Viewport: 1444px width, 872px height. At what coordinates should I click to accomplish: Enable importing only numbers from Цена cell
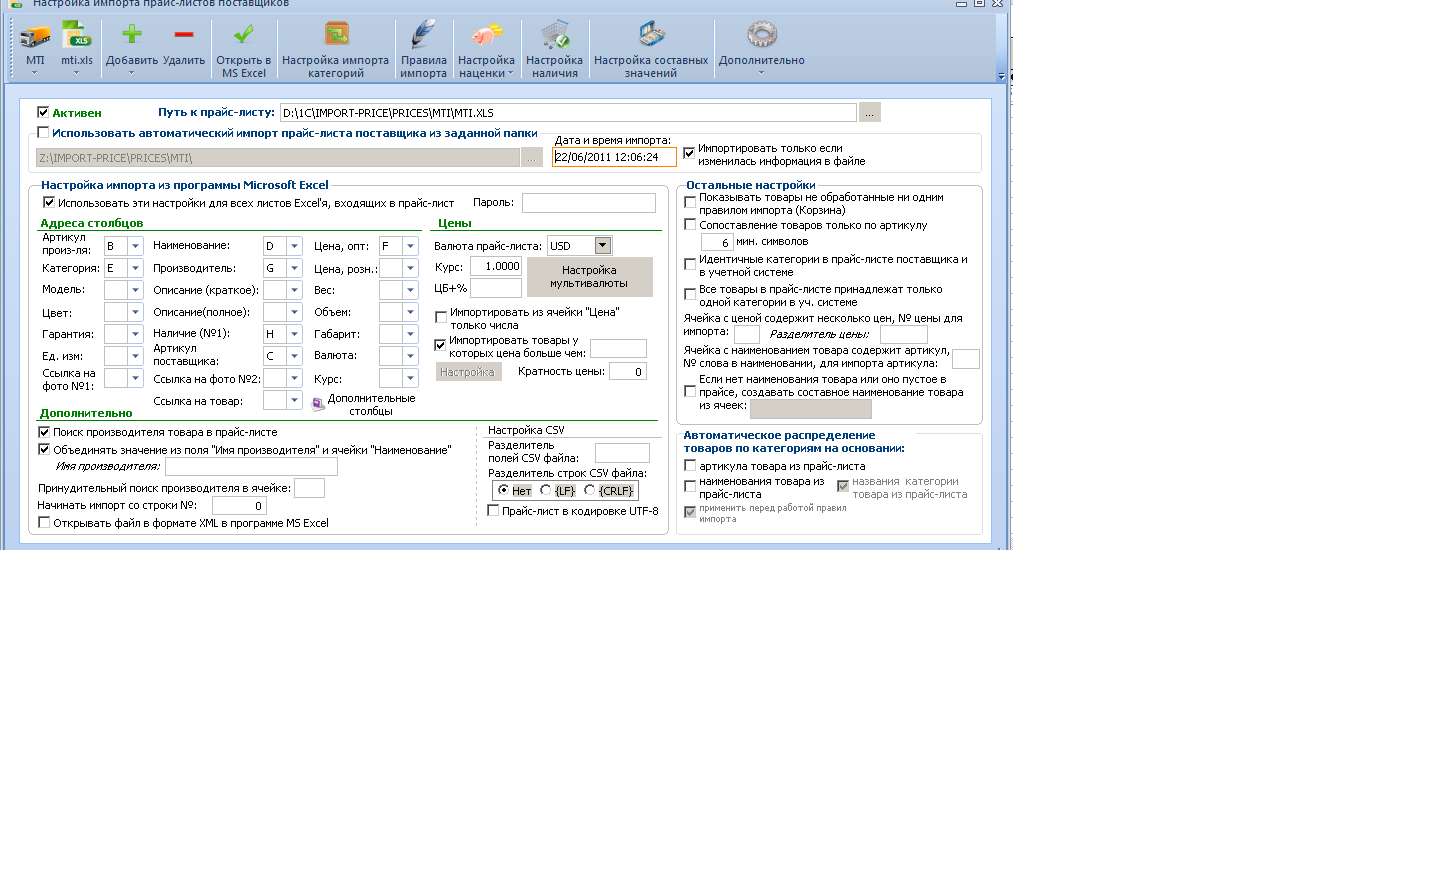pos(441,317)
